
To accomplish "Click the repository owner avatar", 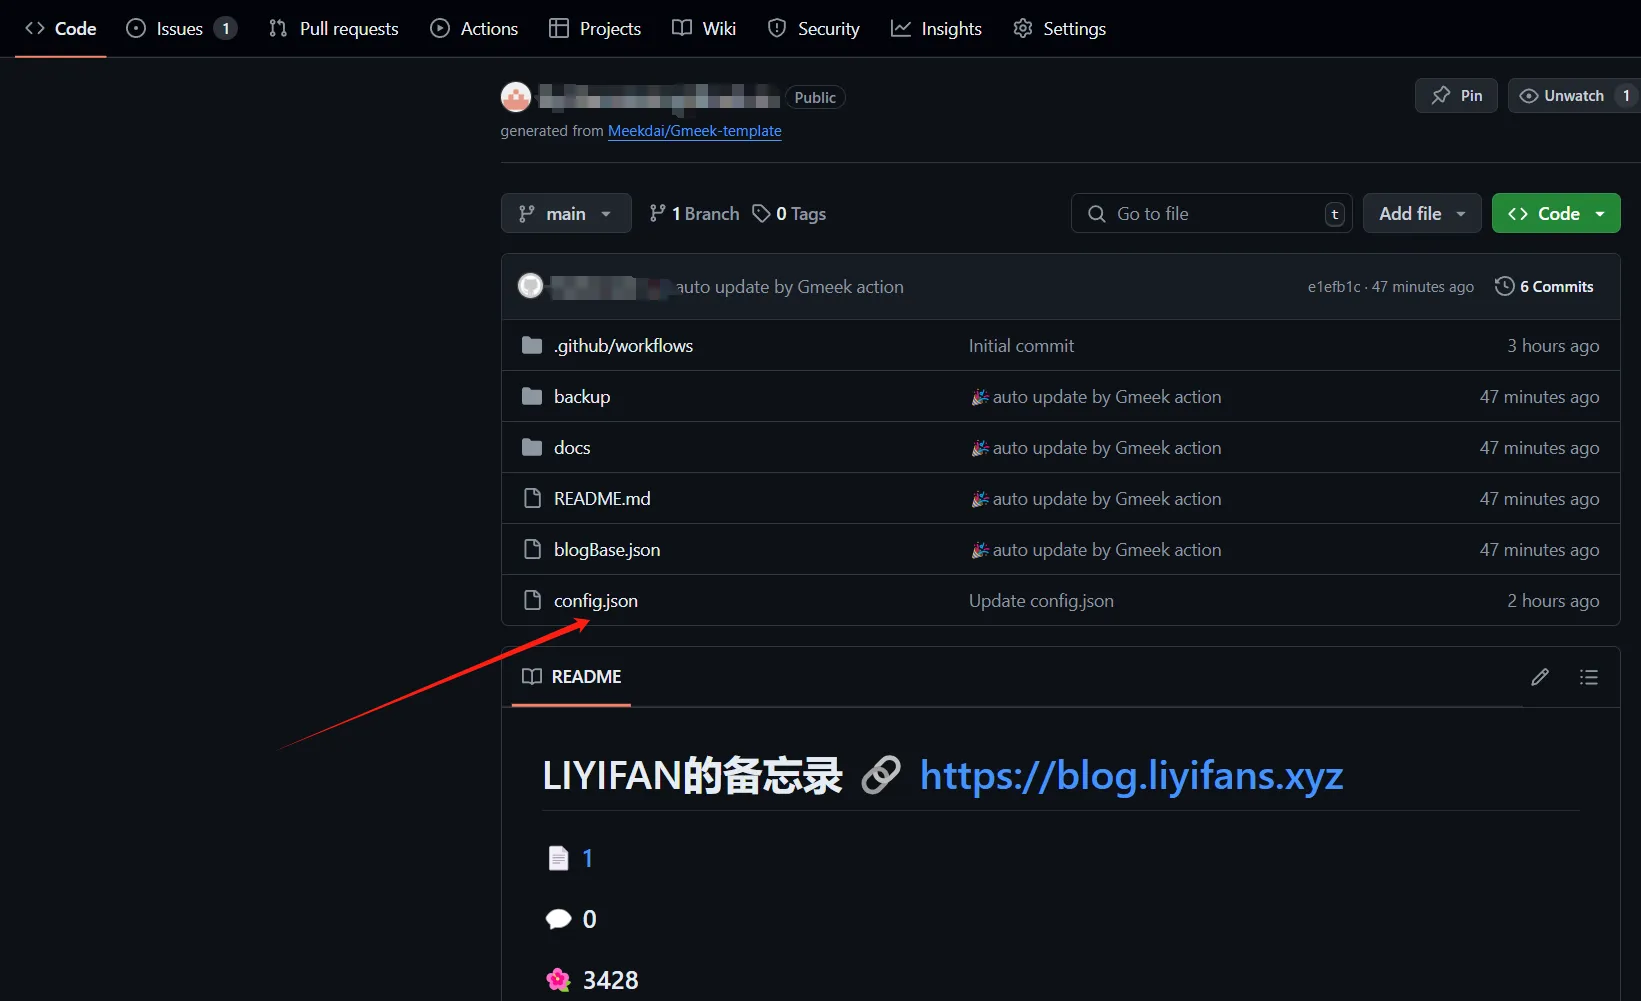I will click(516, 97).
